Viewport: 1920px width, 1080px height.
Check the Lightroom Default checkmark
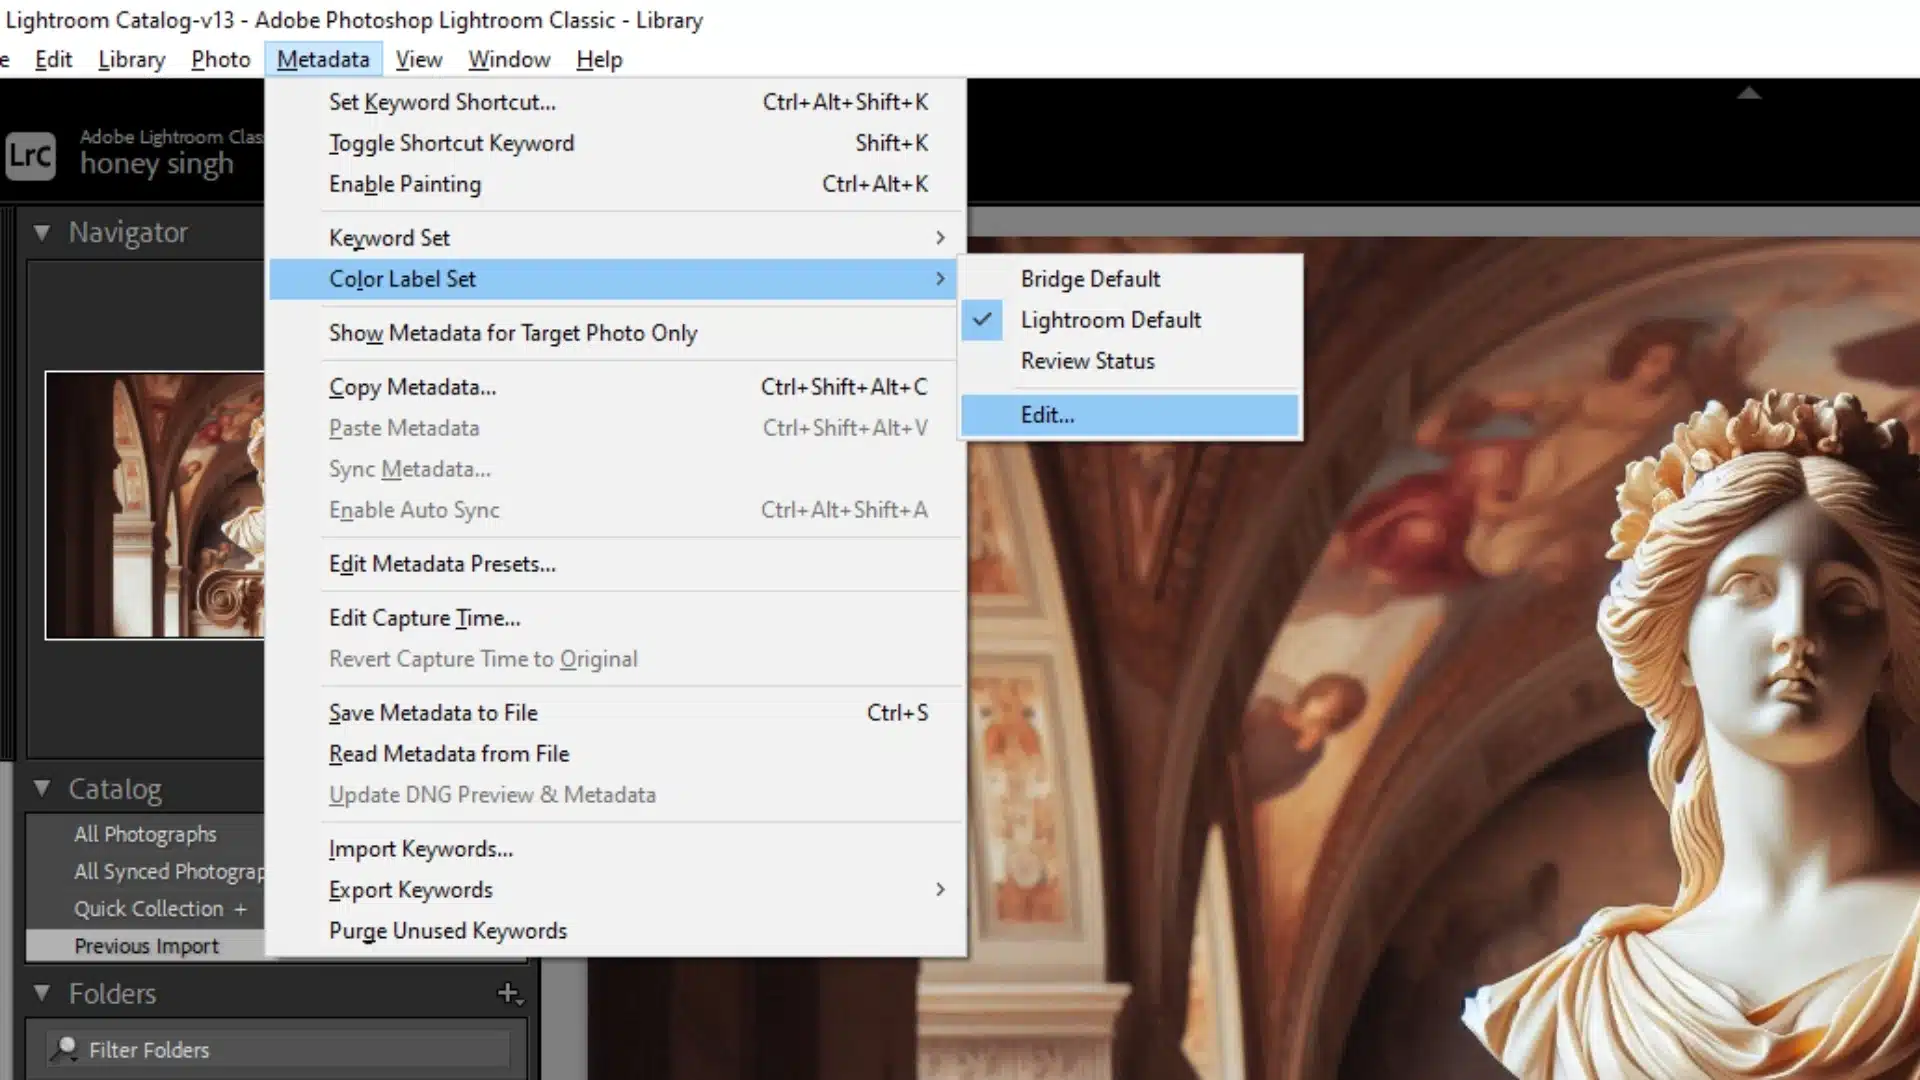pos(982,319)
